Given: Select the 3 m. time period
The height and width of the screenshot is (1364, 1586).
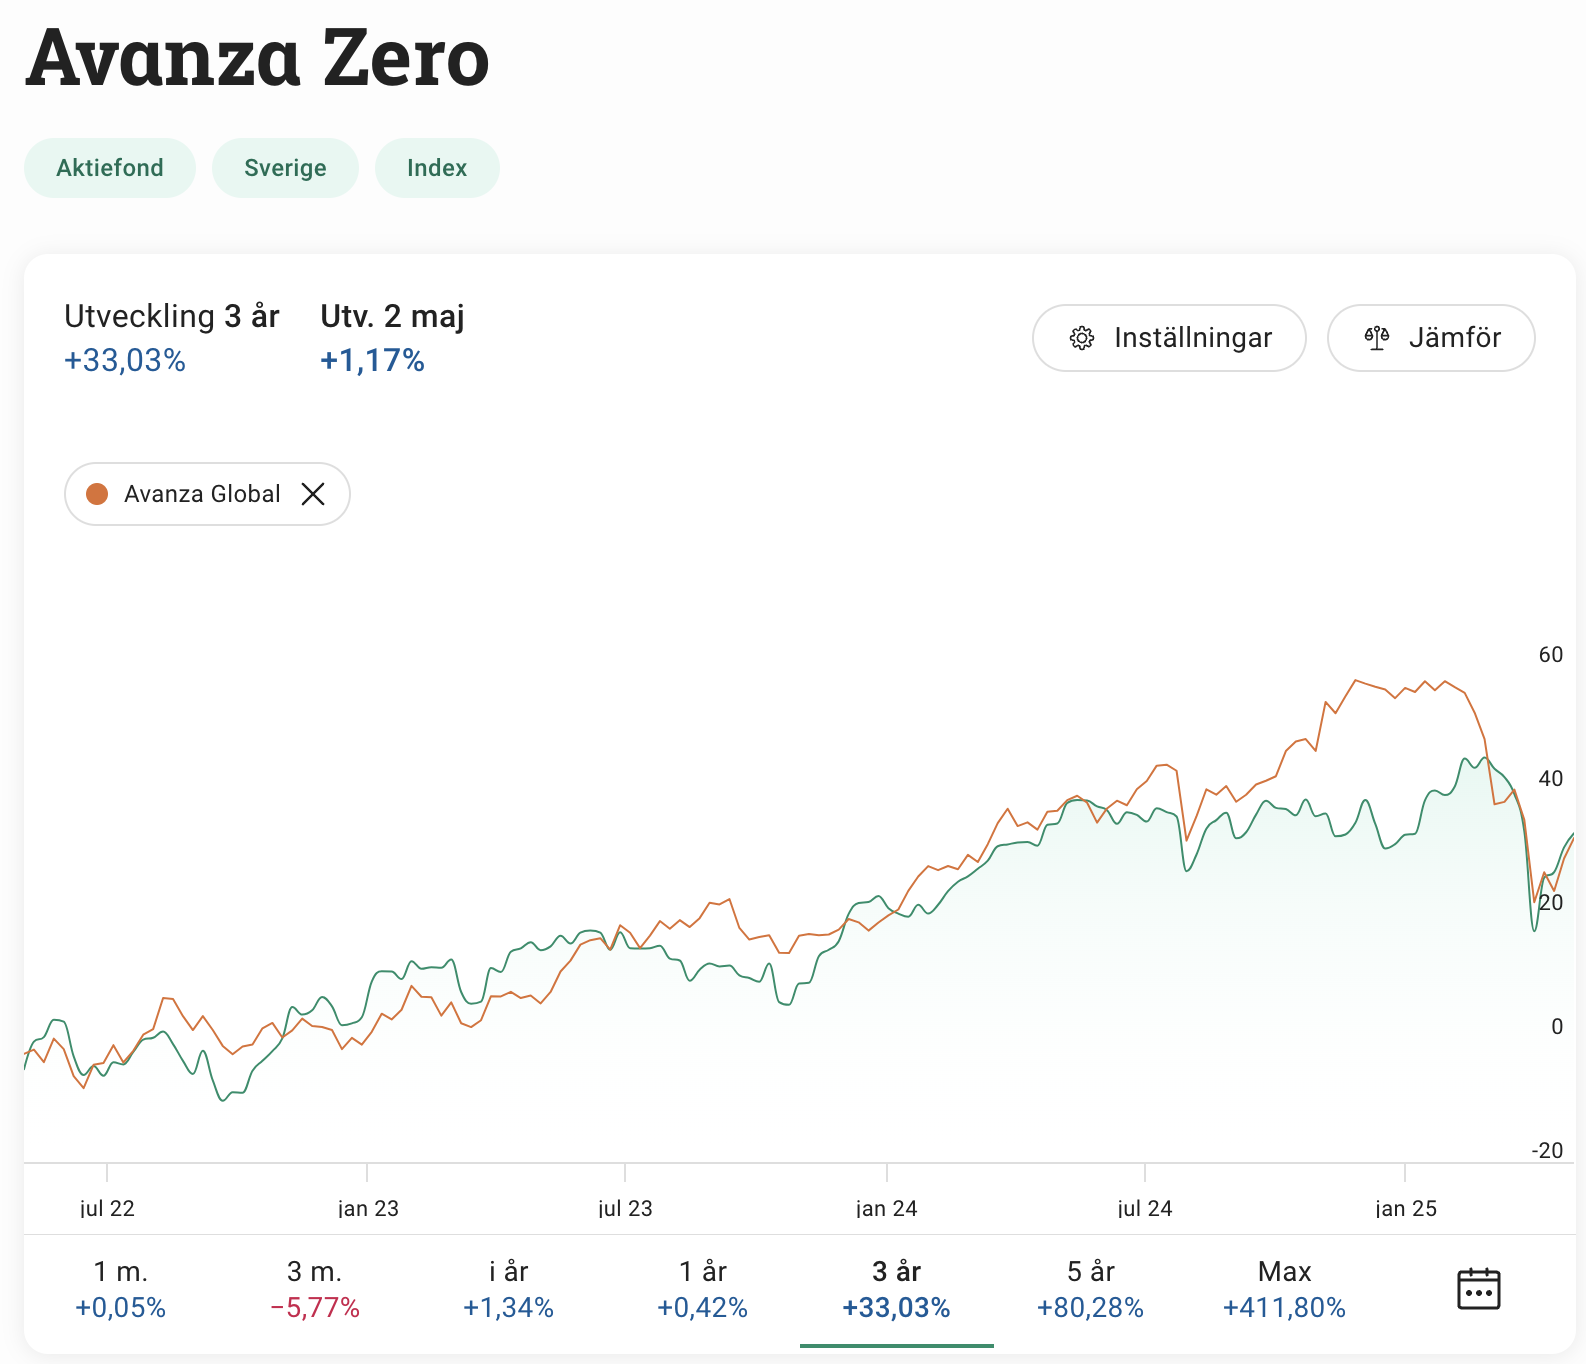Looking at the screenshot, I should [315, 1289].
